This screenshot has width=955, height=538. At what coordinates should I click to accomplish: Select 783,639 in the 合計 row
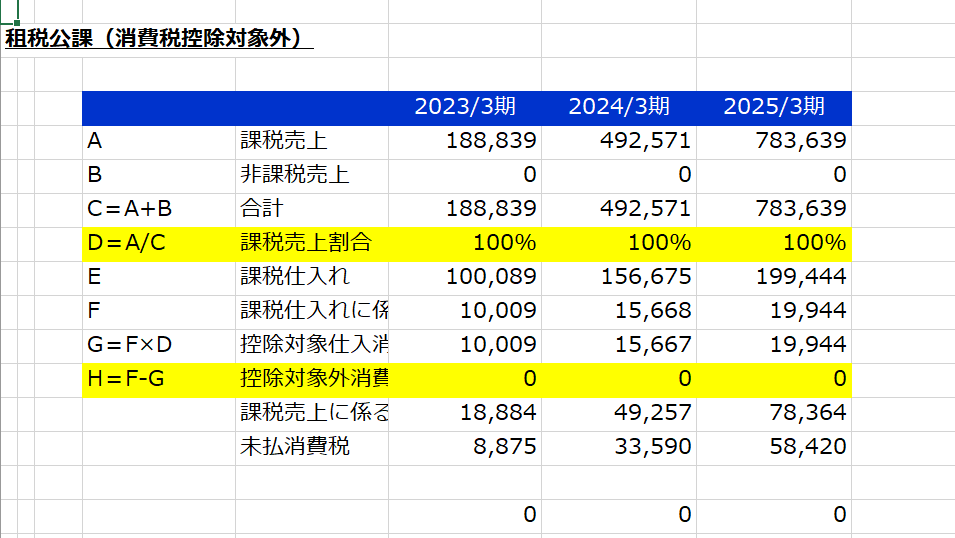tap(774, 209)
